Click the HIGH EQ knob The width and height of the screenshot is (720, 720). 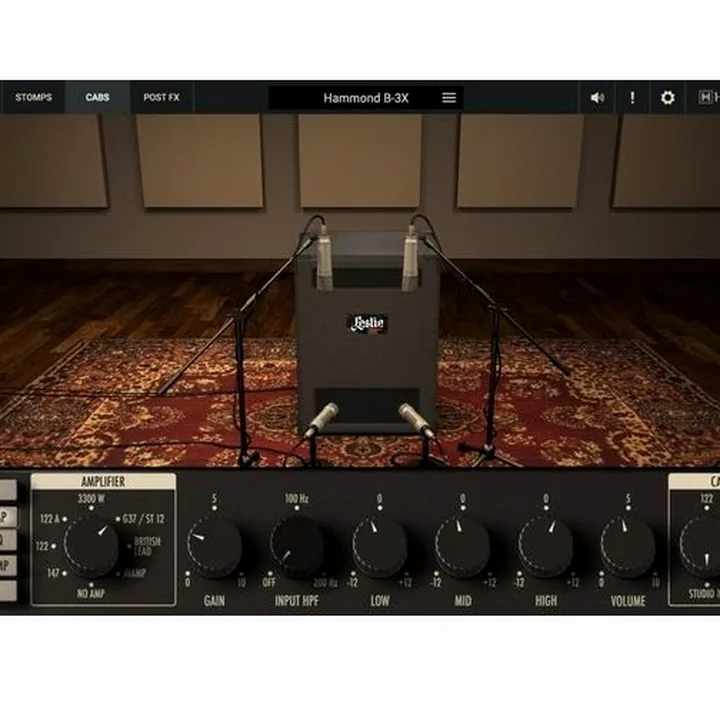click(x=546, y=546)
